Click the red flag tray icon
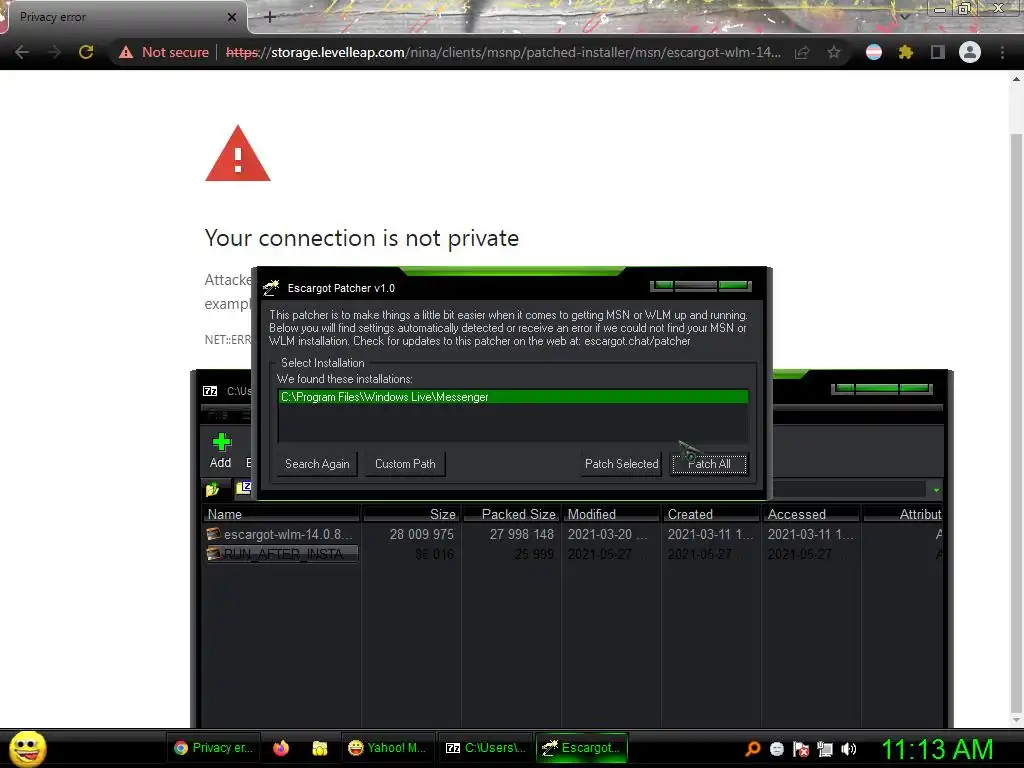 [801, 749]
